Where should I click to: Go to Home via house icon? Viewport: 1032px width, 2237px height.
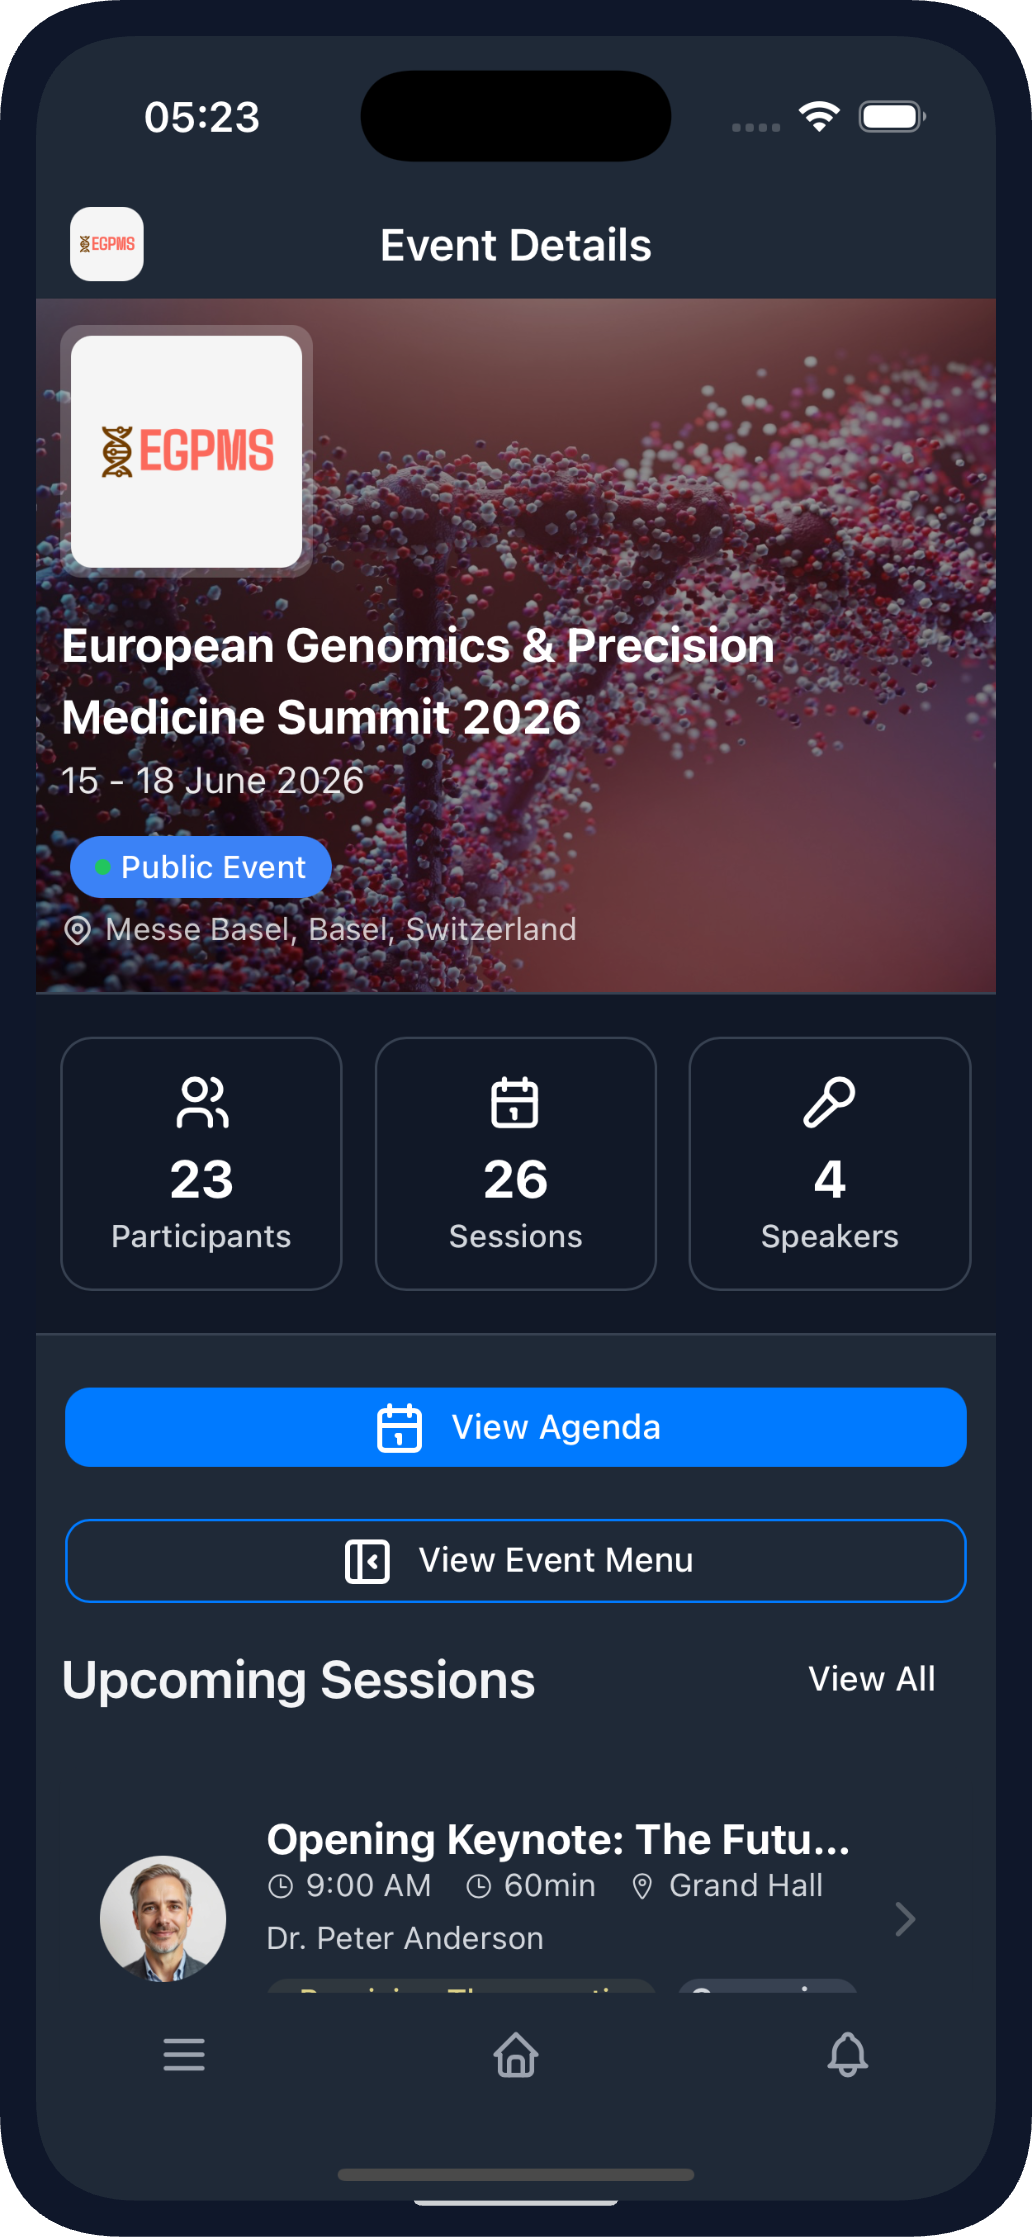coord(516,2054)
